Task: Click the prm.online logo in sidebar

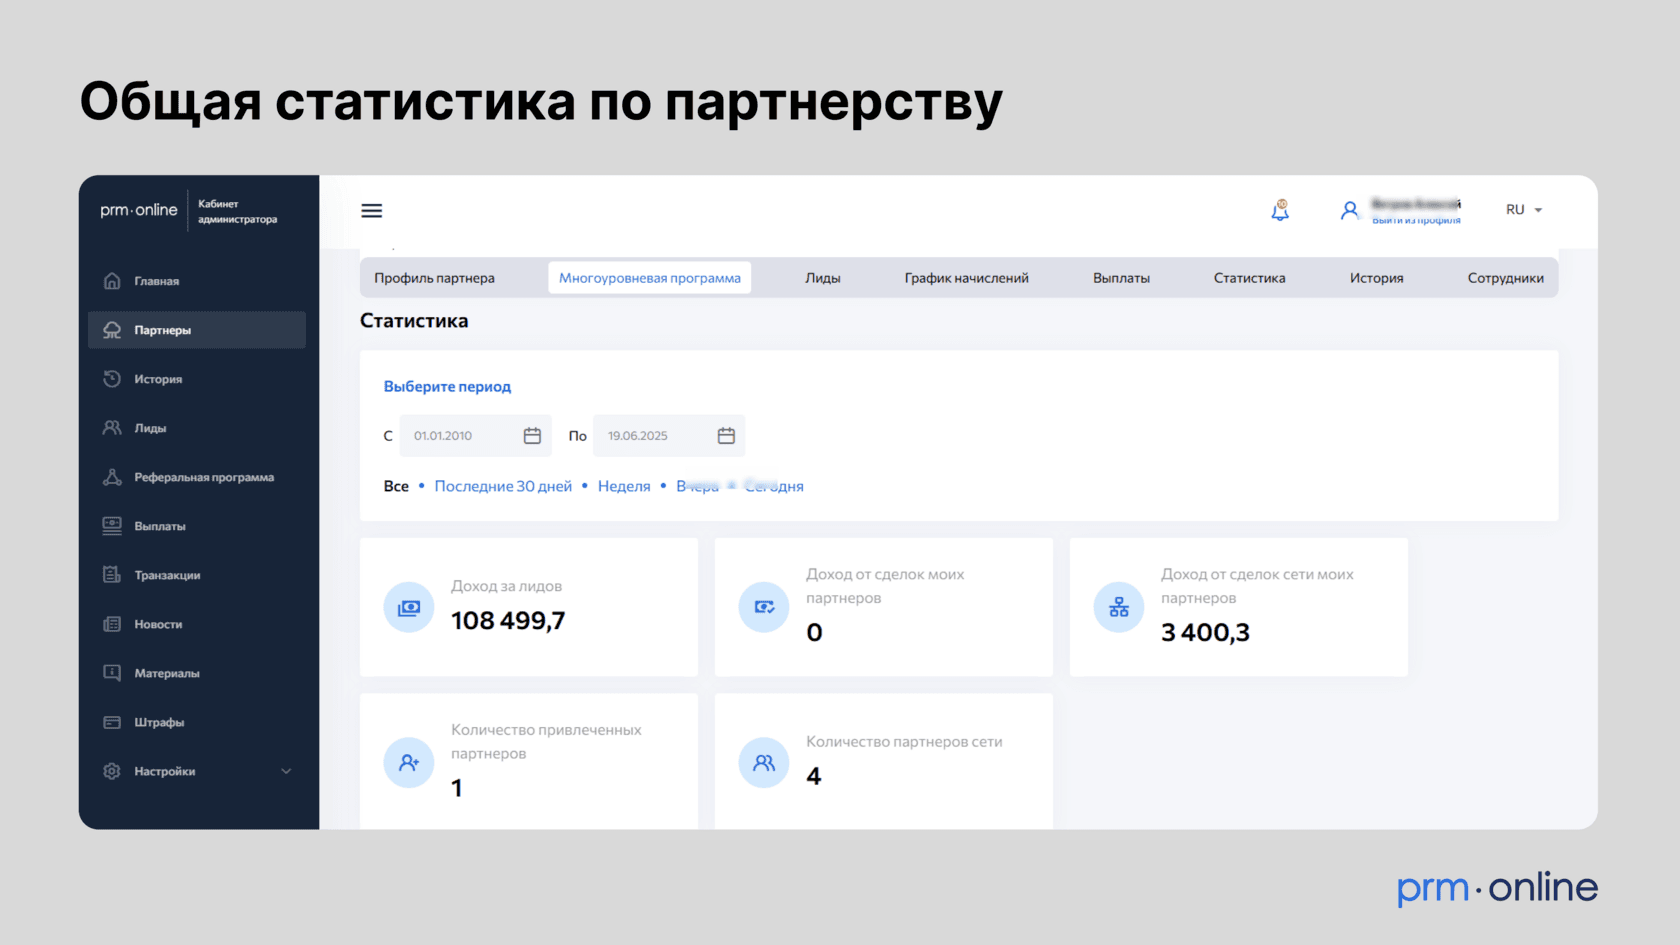Action: [139, 210]
